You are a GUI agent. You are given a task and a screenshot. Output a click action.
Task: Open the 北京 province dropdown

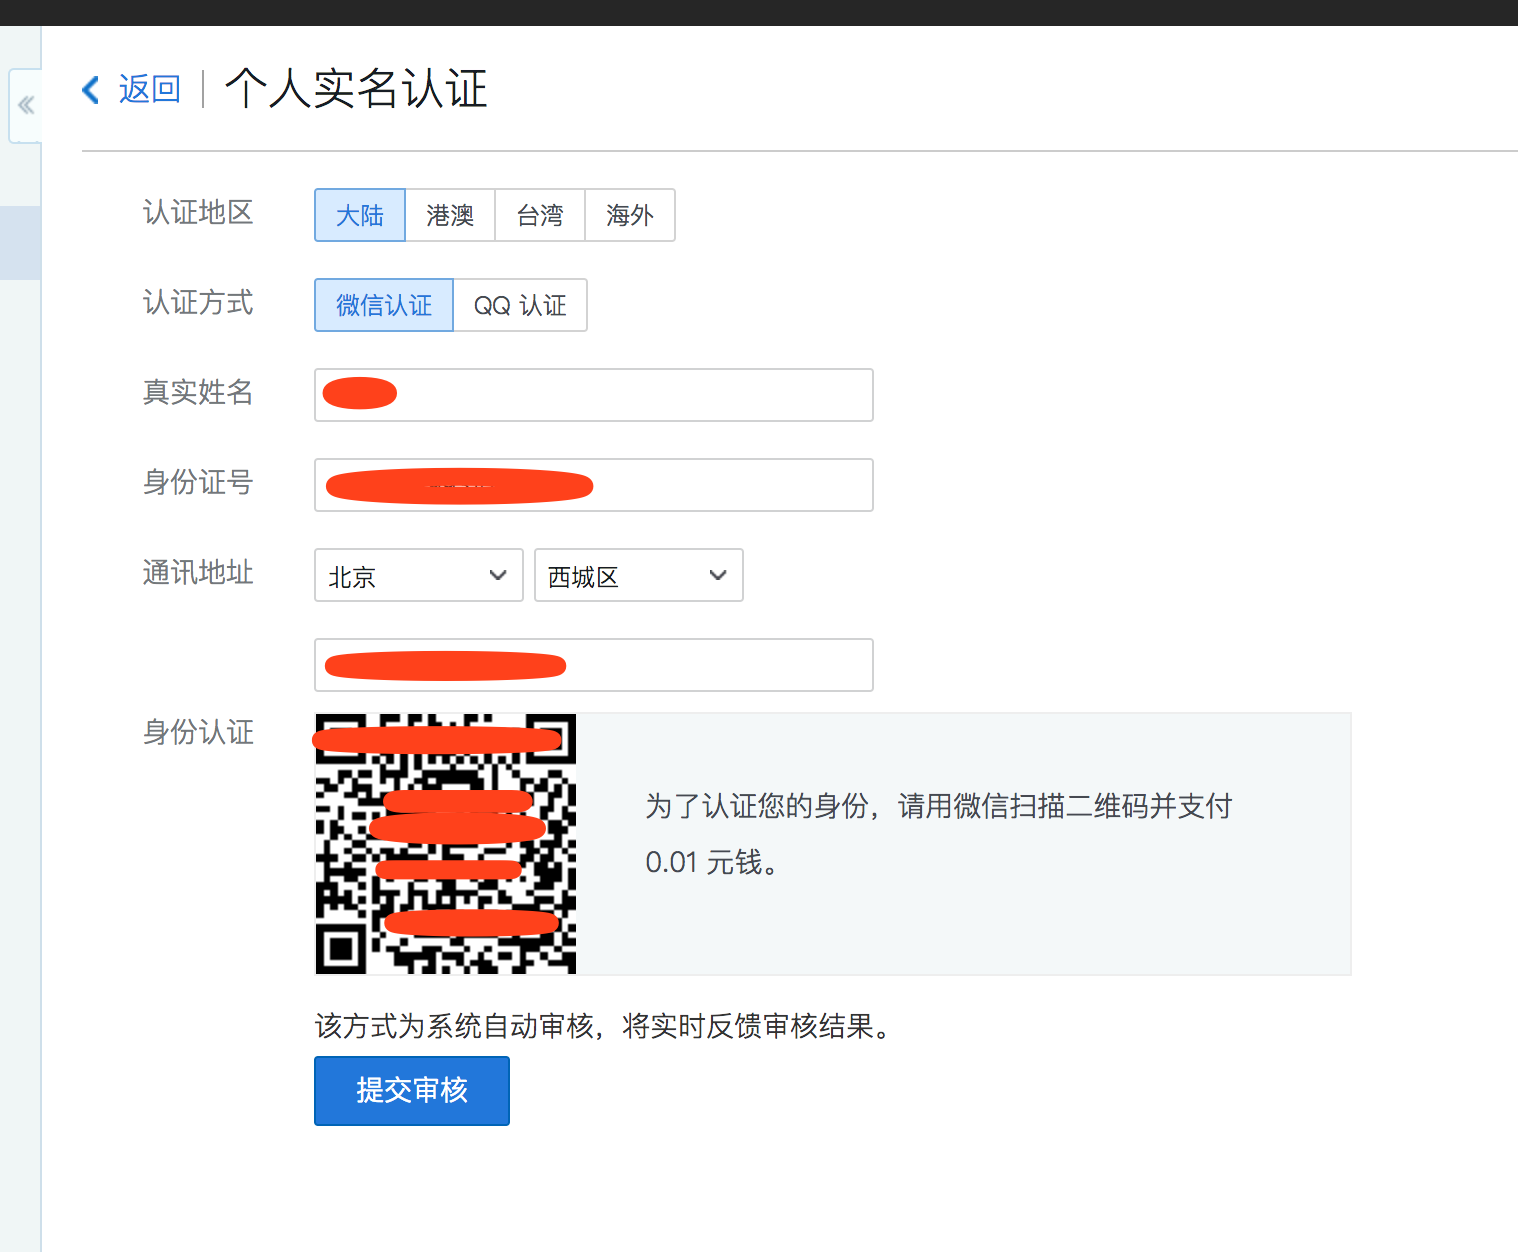(419, 575)
